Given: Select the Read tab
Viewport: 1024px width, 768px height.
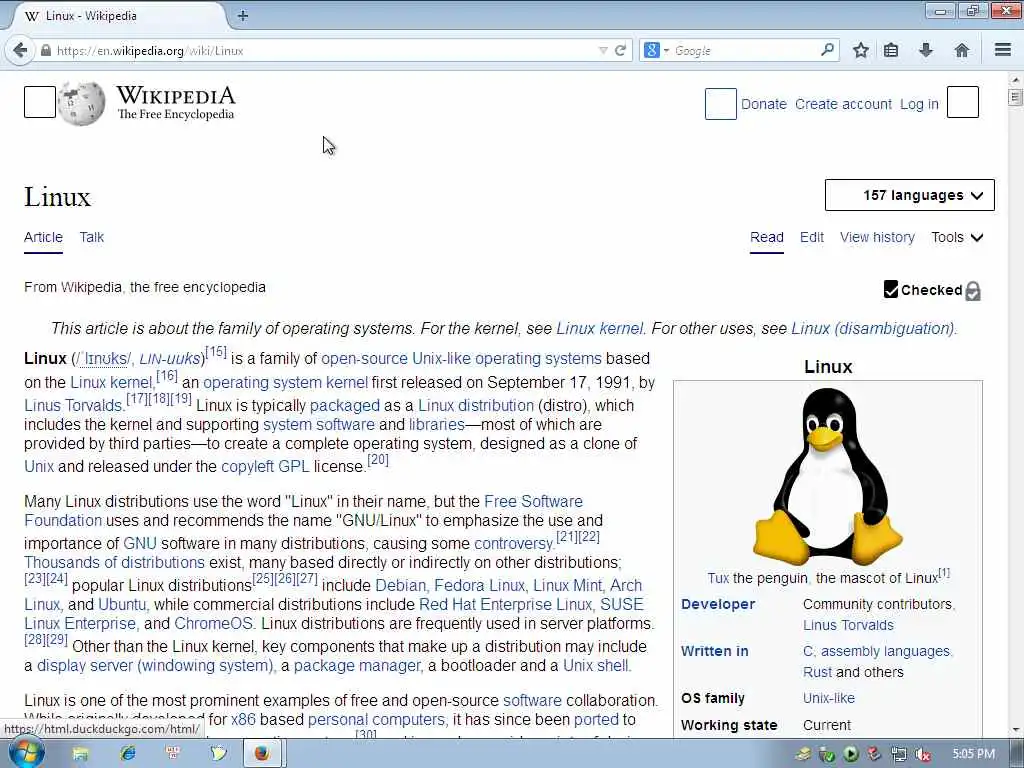Looking at the screenshot, I should 767,237.
